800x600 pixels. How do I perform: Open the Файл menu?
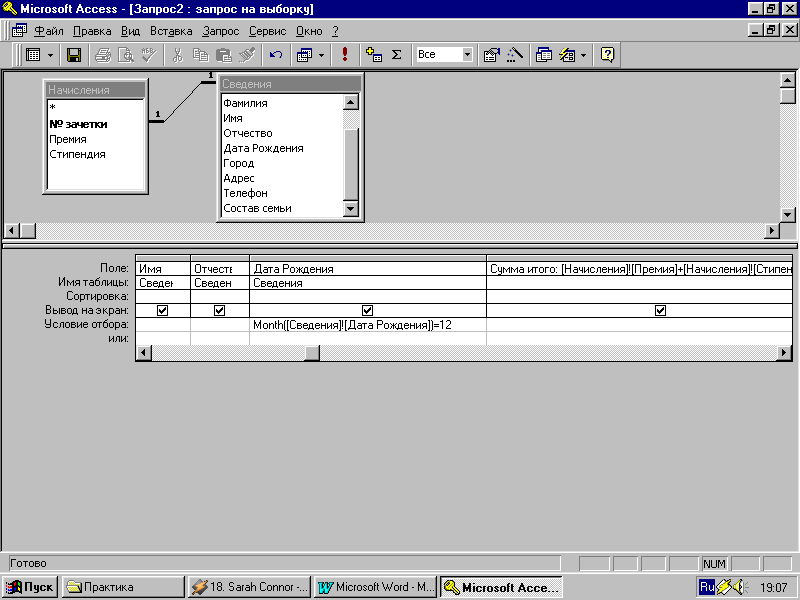[x=48, y=31]
